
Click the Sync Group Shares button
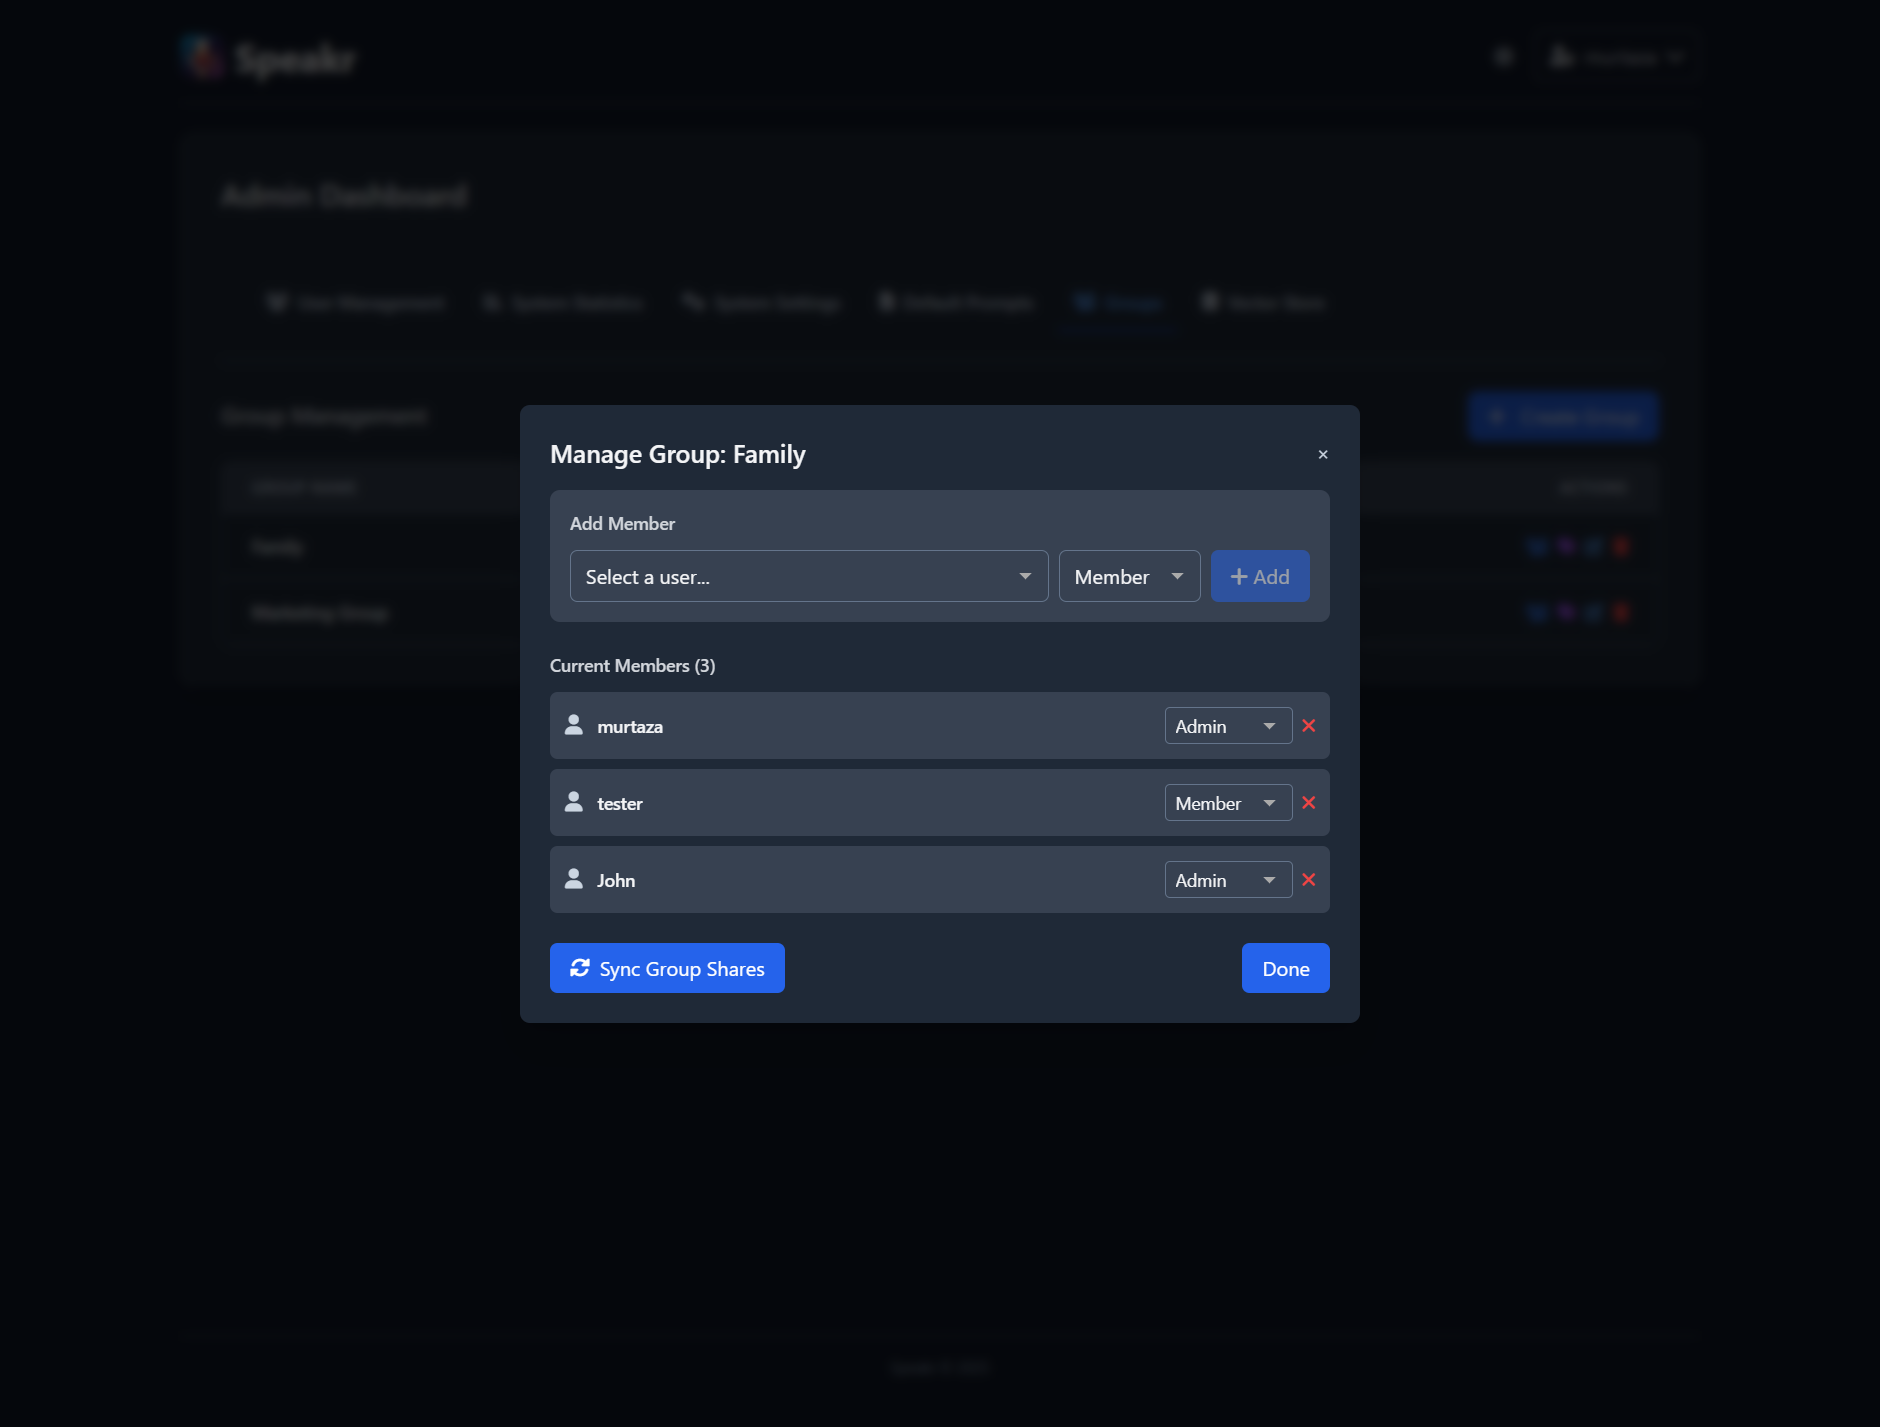pyautogui.click(x=666, y=968)
